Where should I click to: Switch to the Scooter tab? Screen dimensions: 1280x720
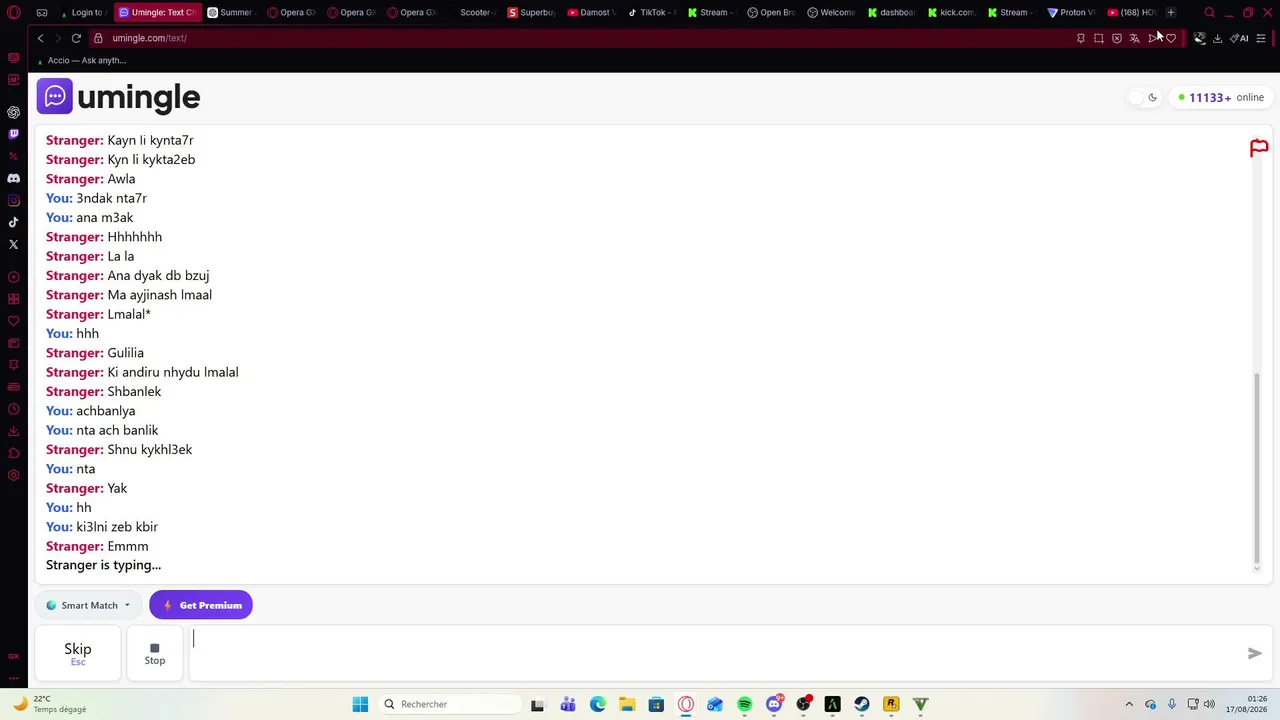click(x=471, y=13)
